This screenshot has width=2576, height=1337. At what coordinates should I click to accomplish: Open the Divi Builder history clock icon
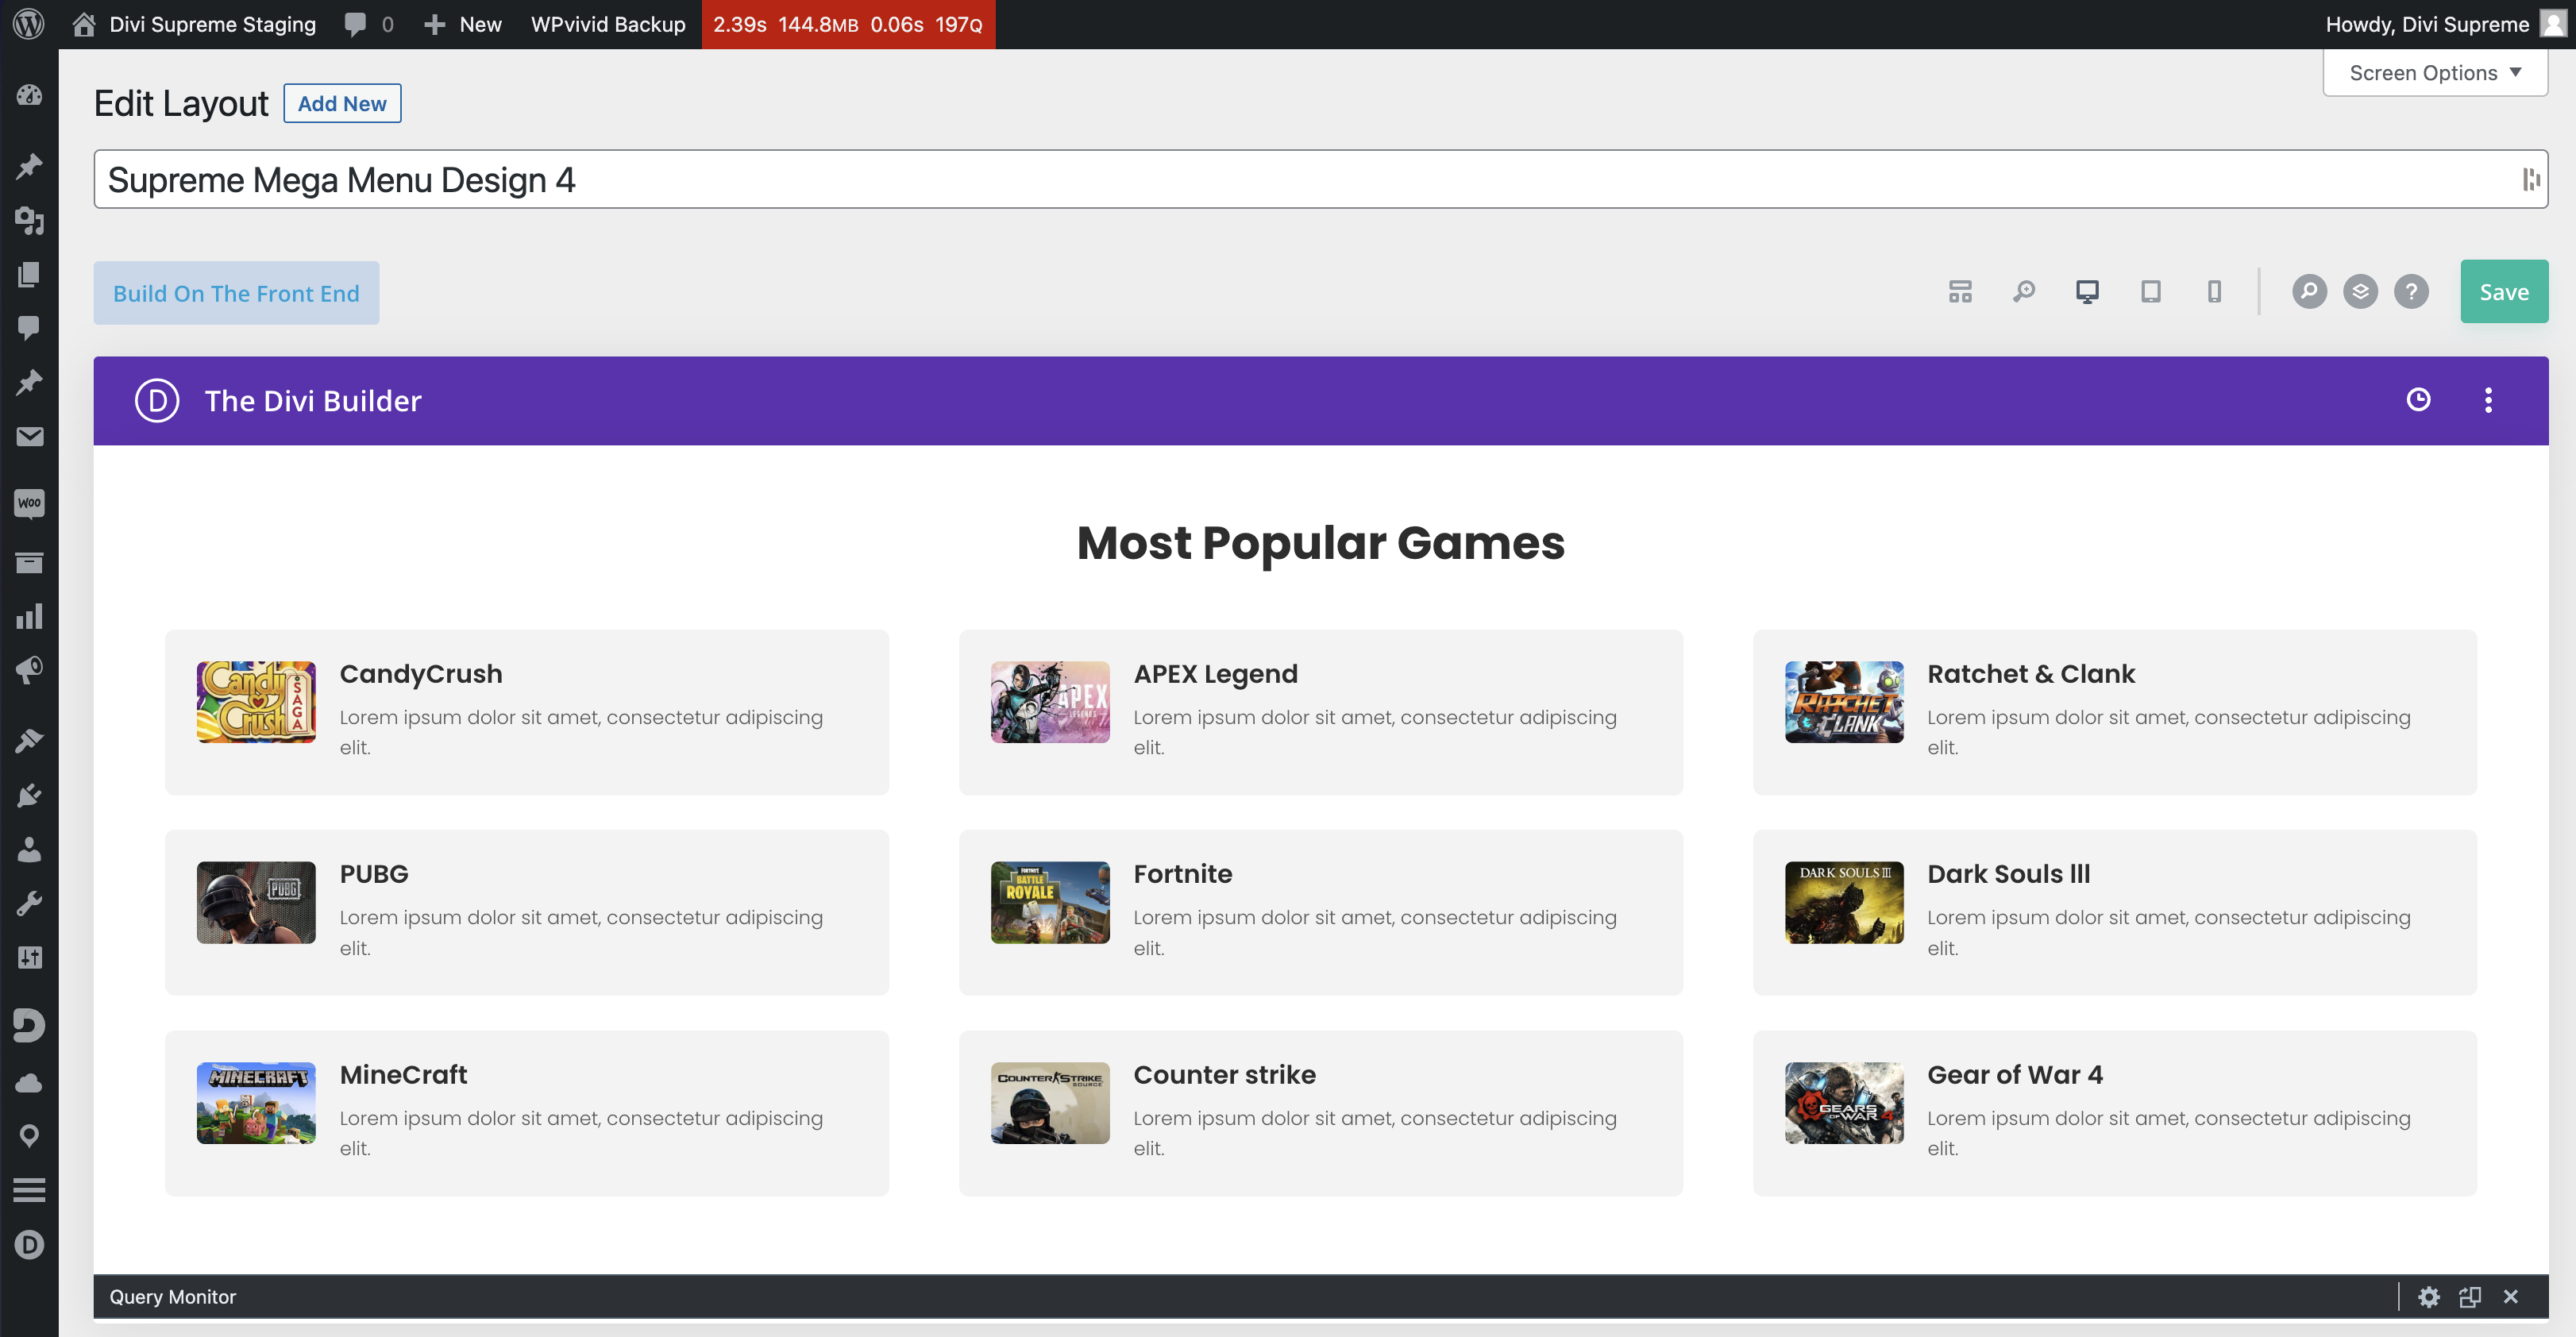click(x=2418, y=400)
